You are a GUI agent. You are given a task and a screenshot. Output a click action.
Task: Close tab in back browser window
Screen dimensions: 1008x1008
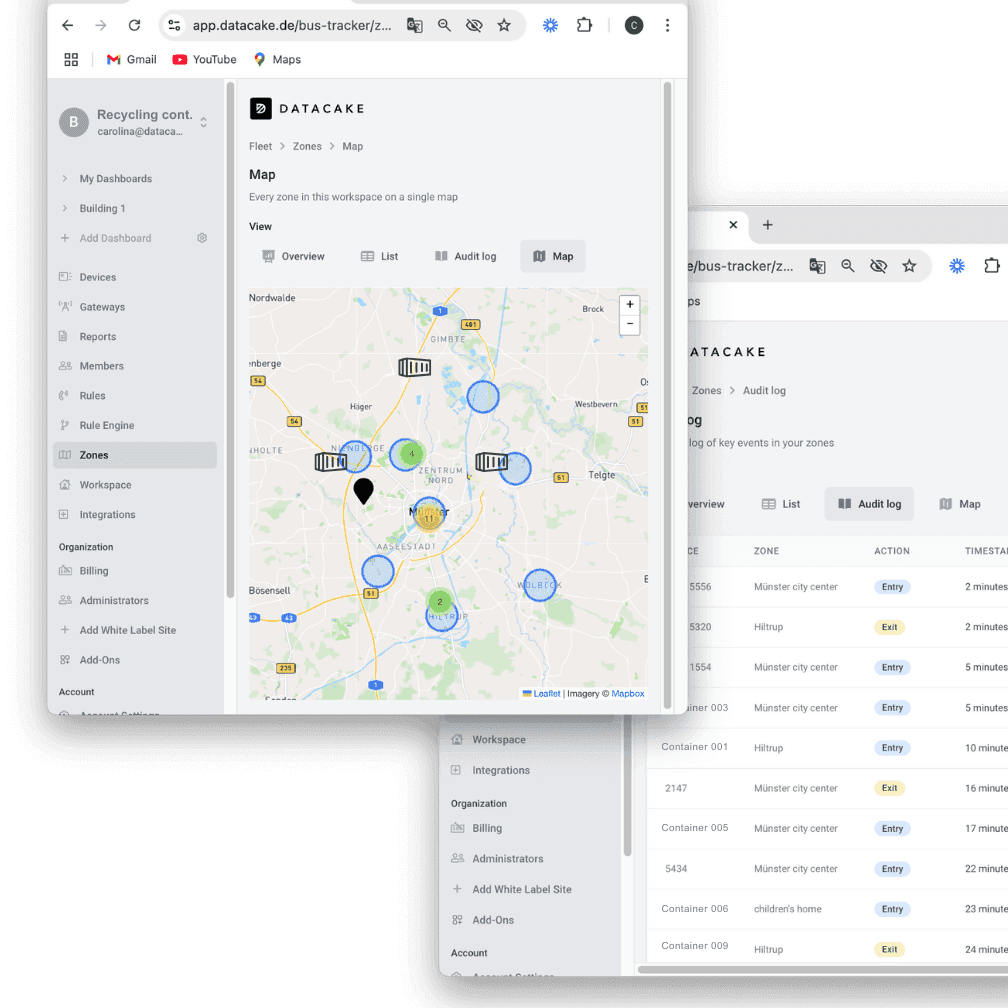click(734, 225)
